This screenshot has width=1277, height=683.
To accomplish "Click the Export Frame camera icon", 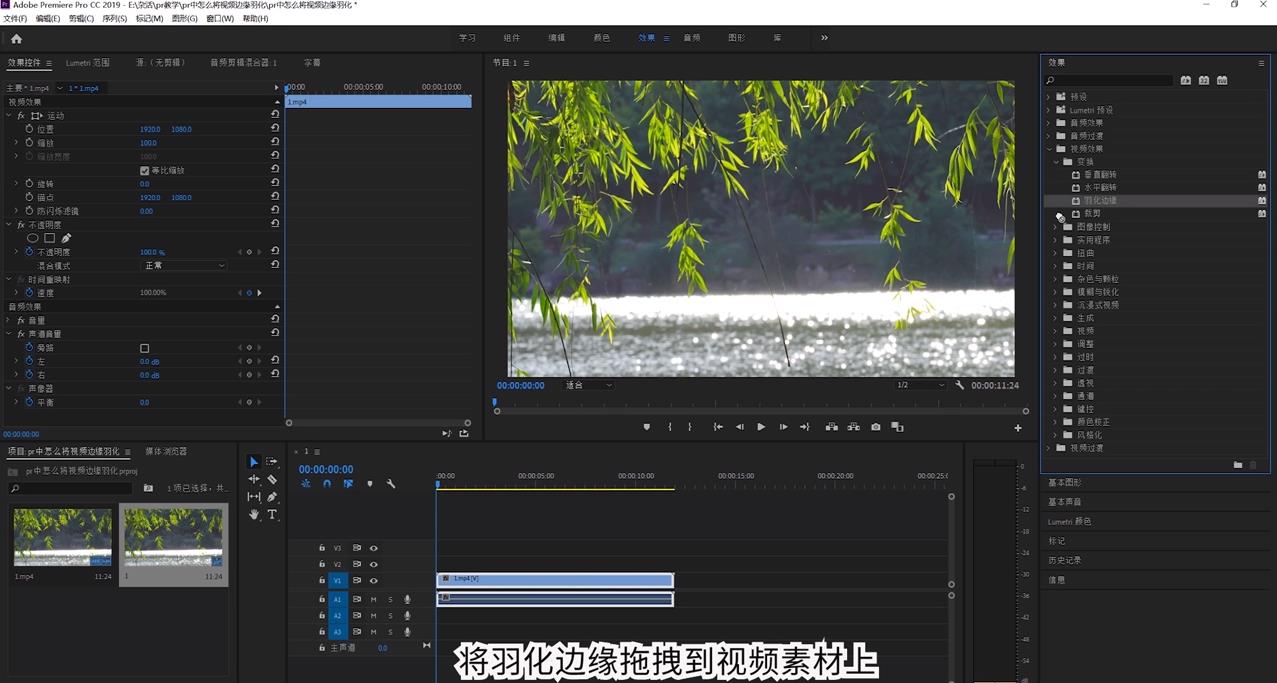I will pos(875,427).
